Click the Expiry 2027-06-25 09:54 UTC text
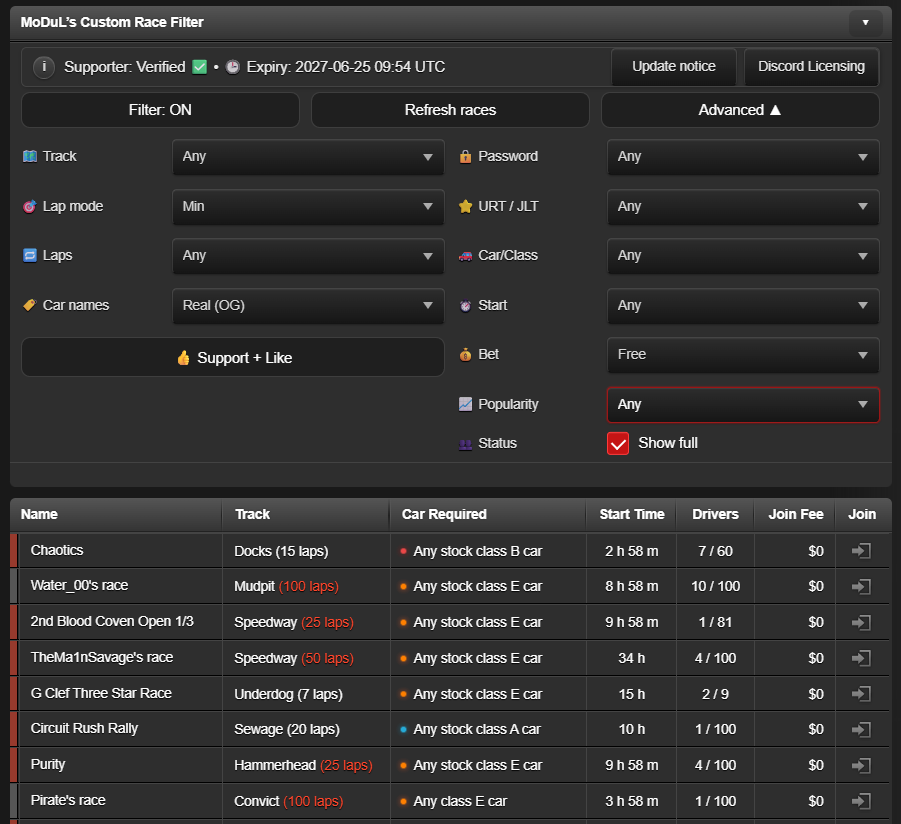Image resolution: width=901 pixels, height=824 pixels. [x=346, y=67]
